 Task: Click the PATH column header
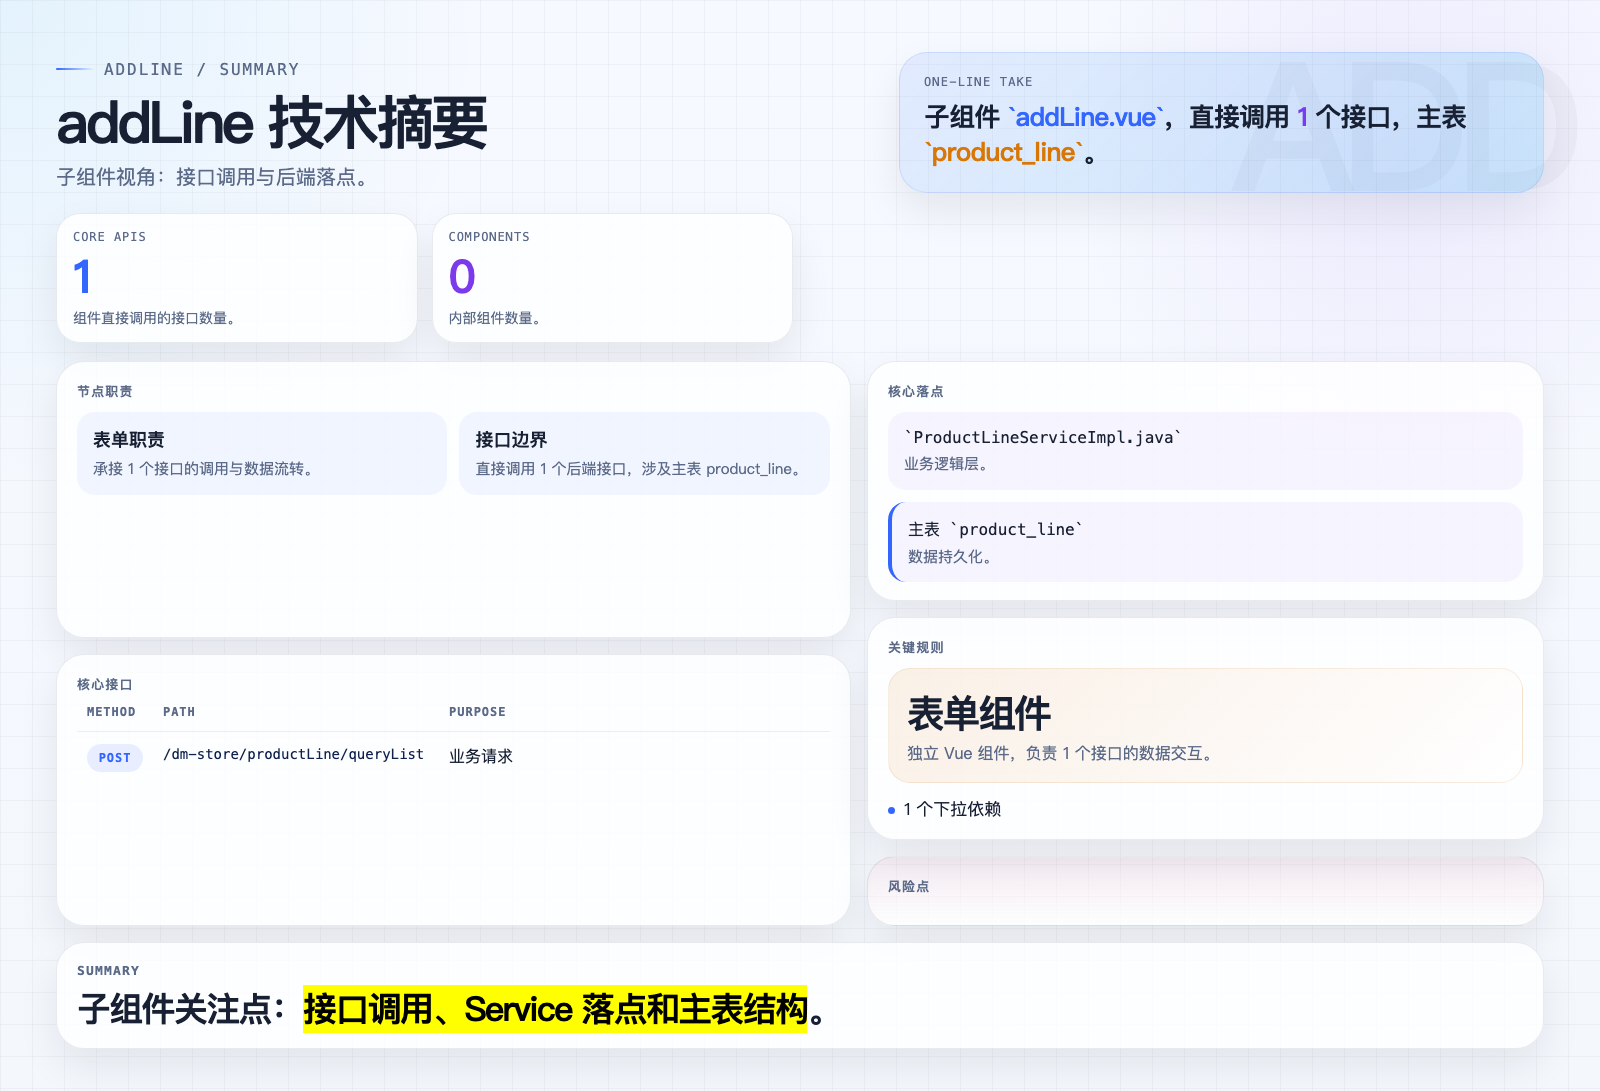tap(179, 712)
